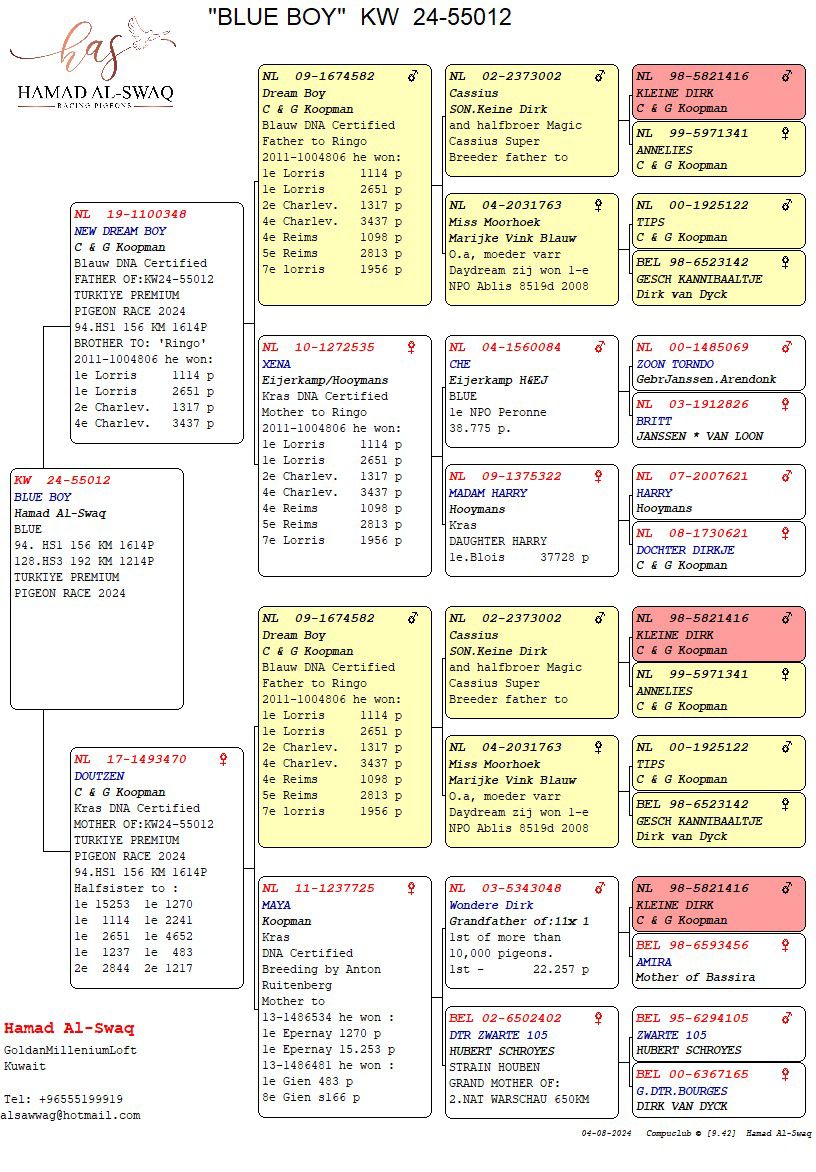Select ring number NL 19-1100348 of NEW DREAM BOY
816x1172 pixels.
130,214
